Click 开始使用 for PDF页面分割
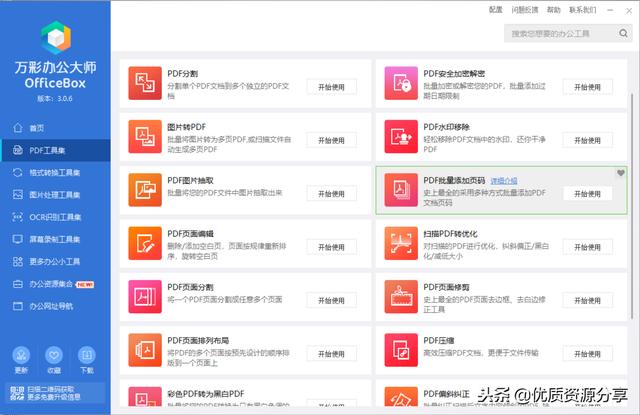 331,301
